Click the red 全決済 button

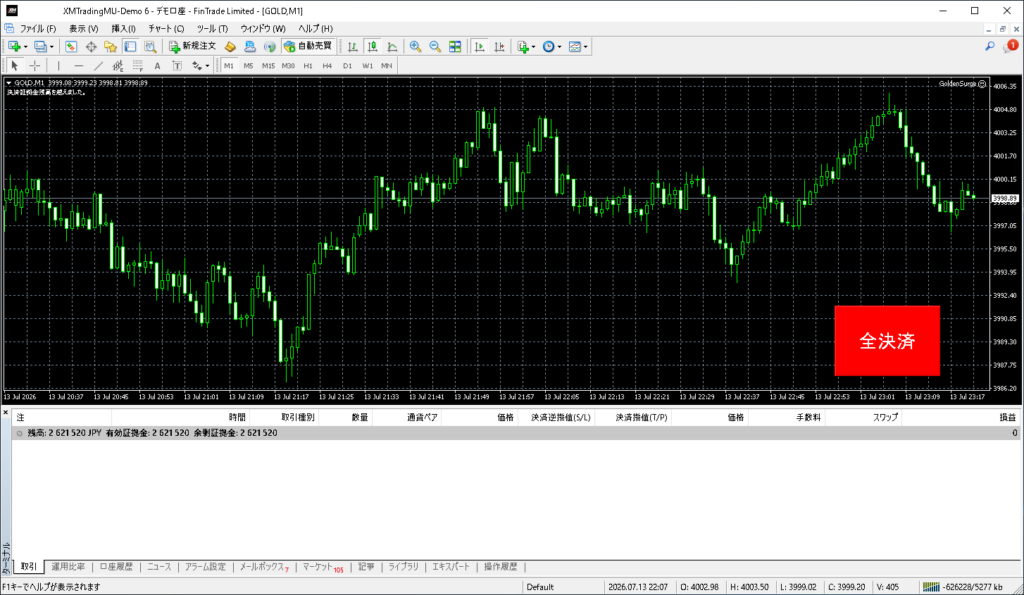click(887, 340)
